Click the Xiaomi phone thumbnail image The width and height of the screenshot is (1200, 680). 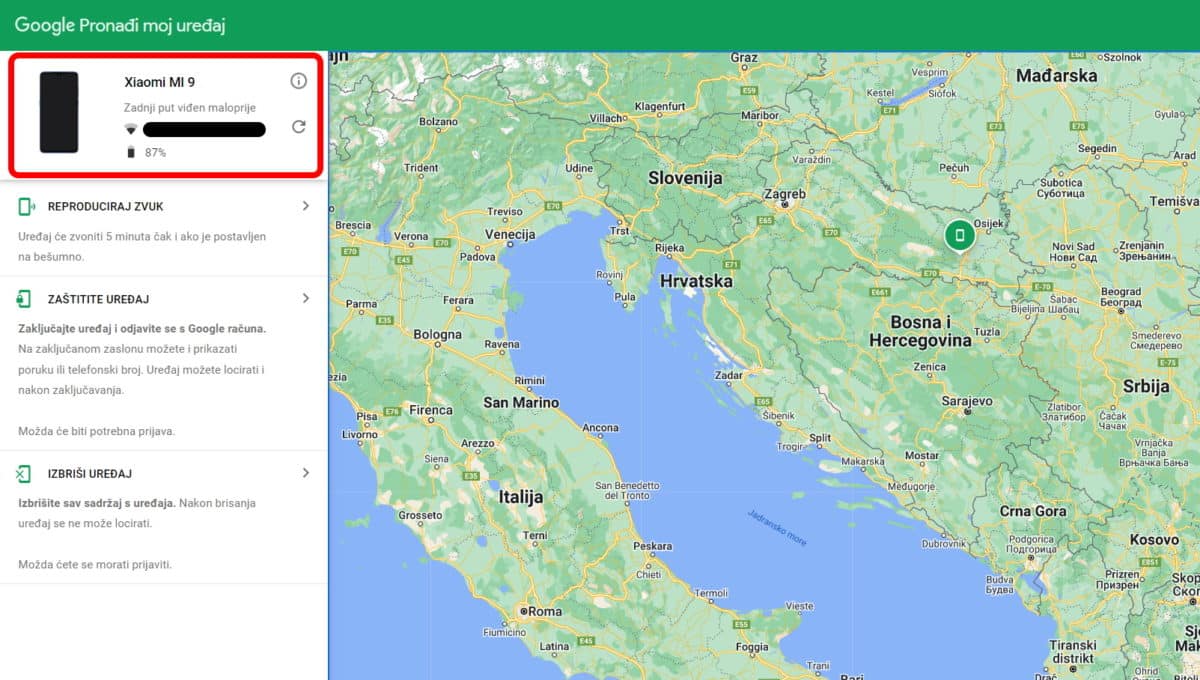57,112
